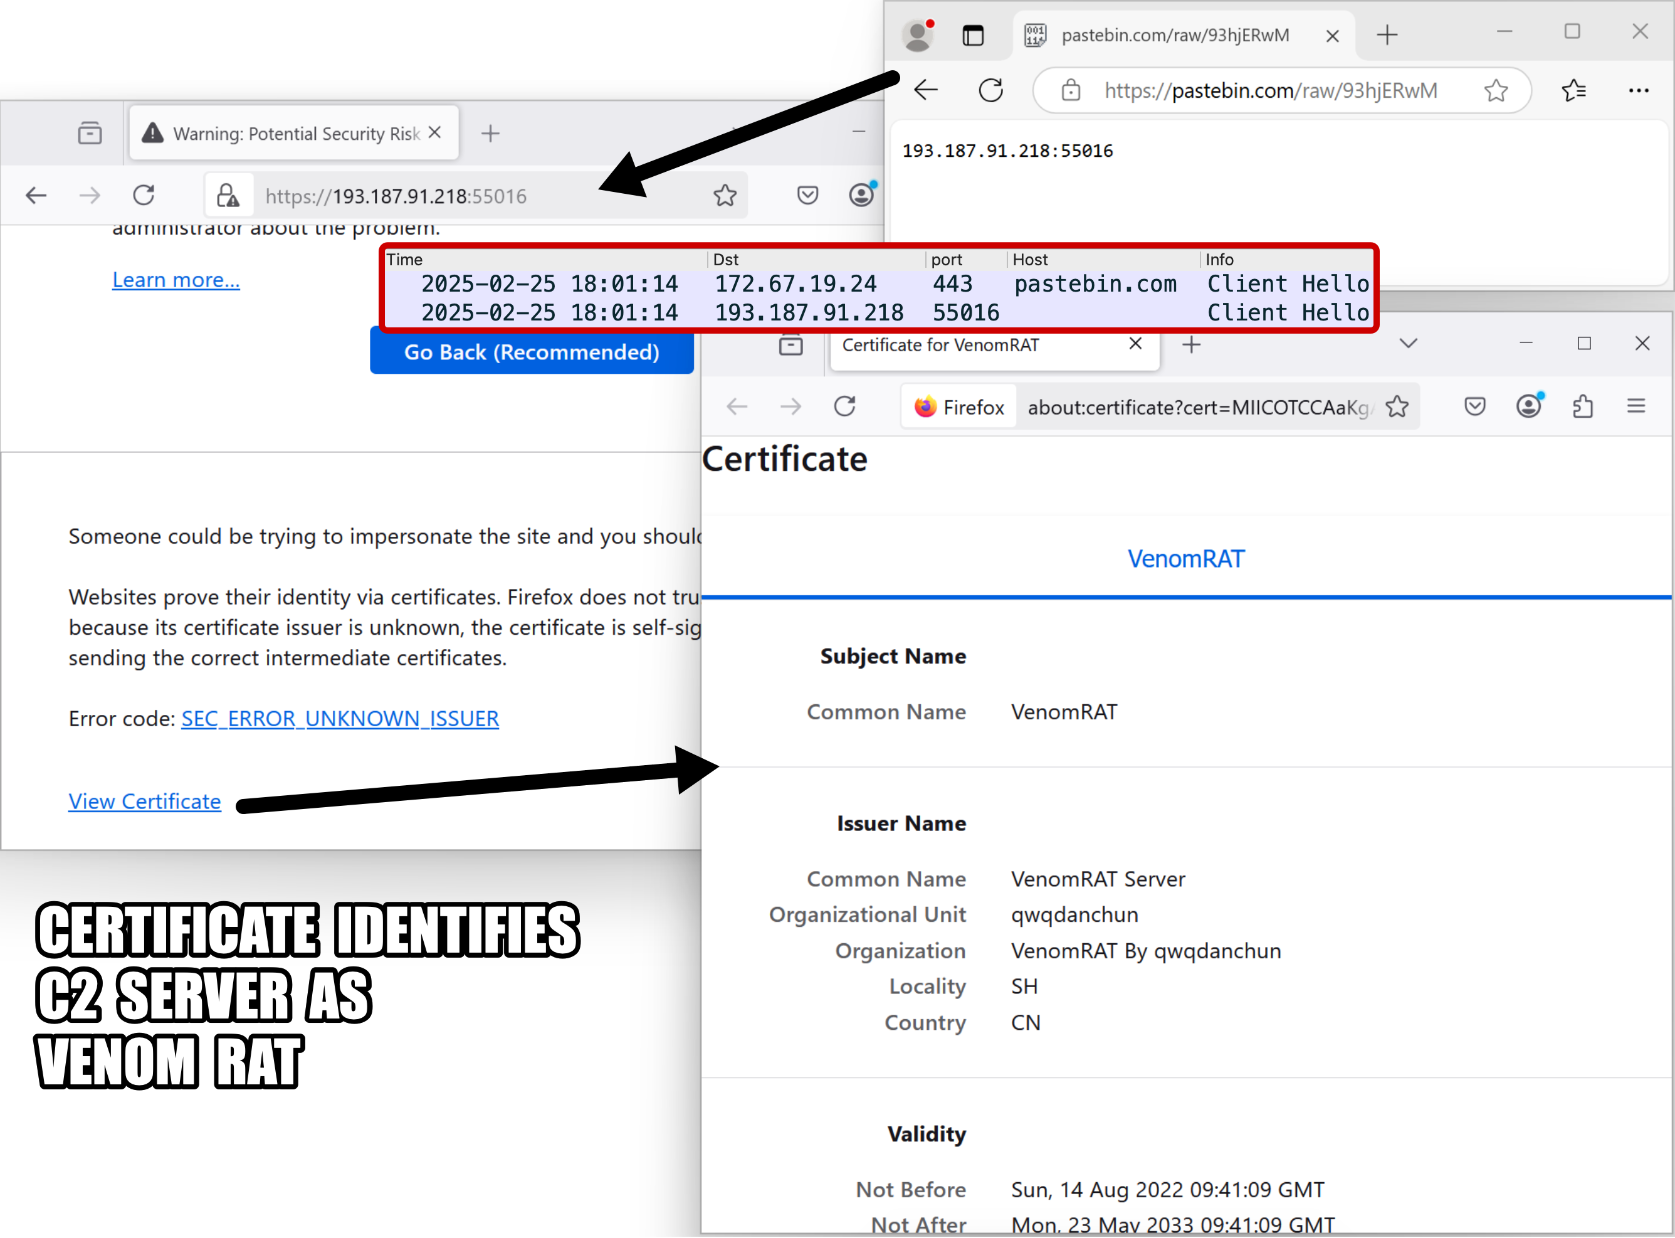Viewport: 1675px width, 1238px height.
Task: Open Firefox account in certificate window
Action: (1529, 405)
